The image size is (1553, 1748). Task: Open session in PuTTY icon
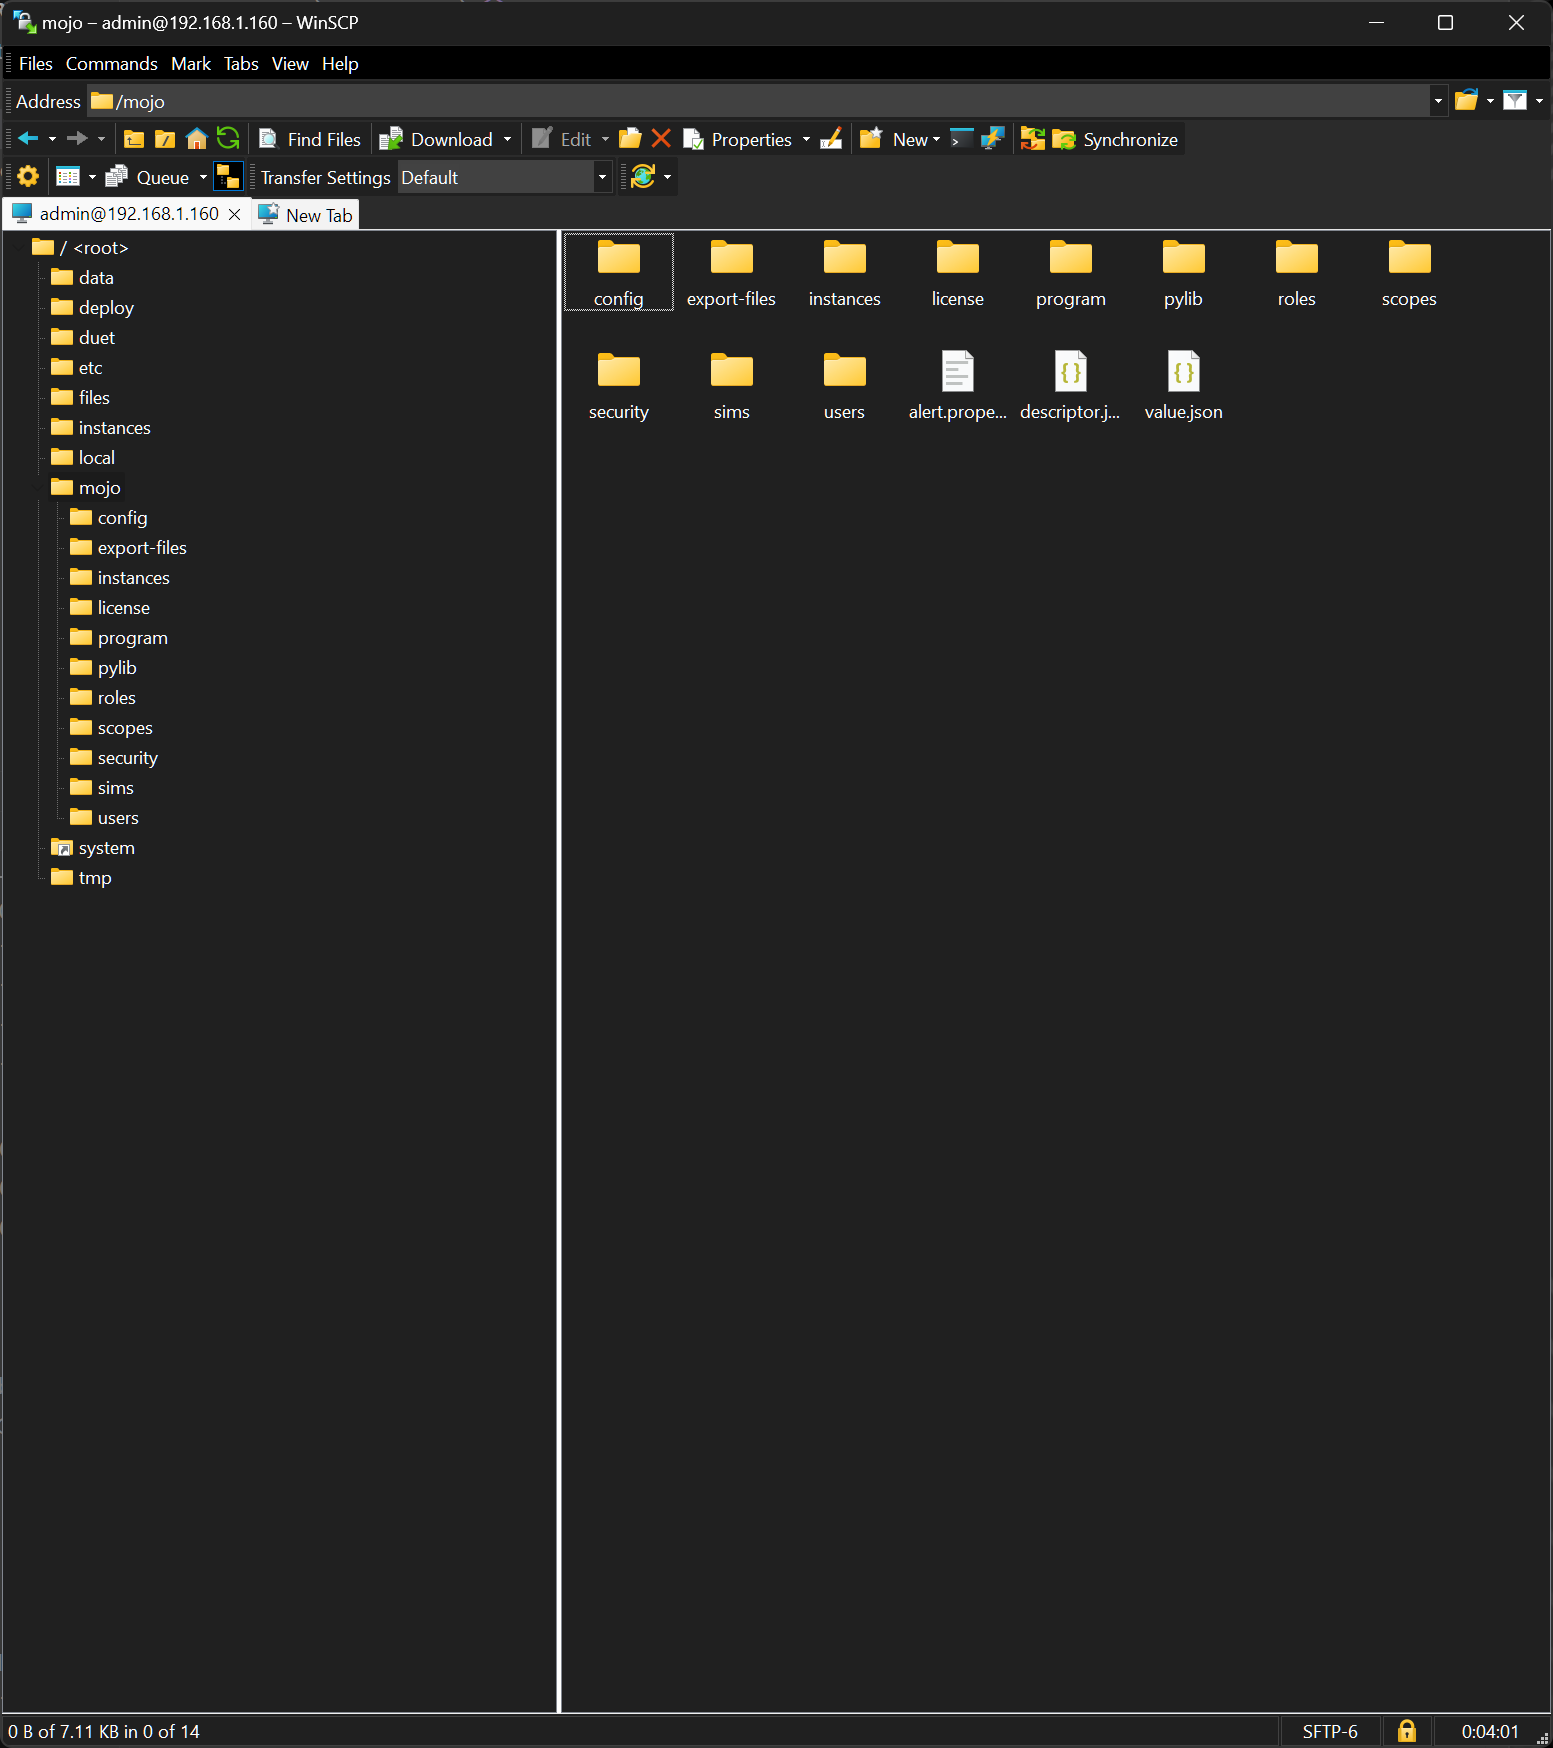pos(992,139)
